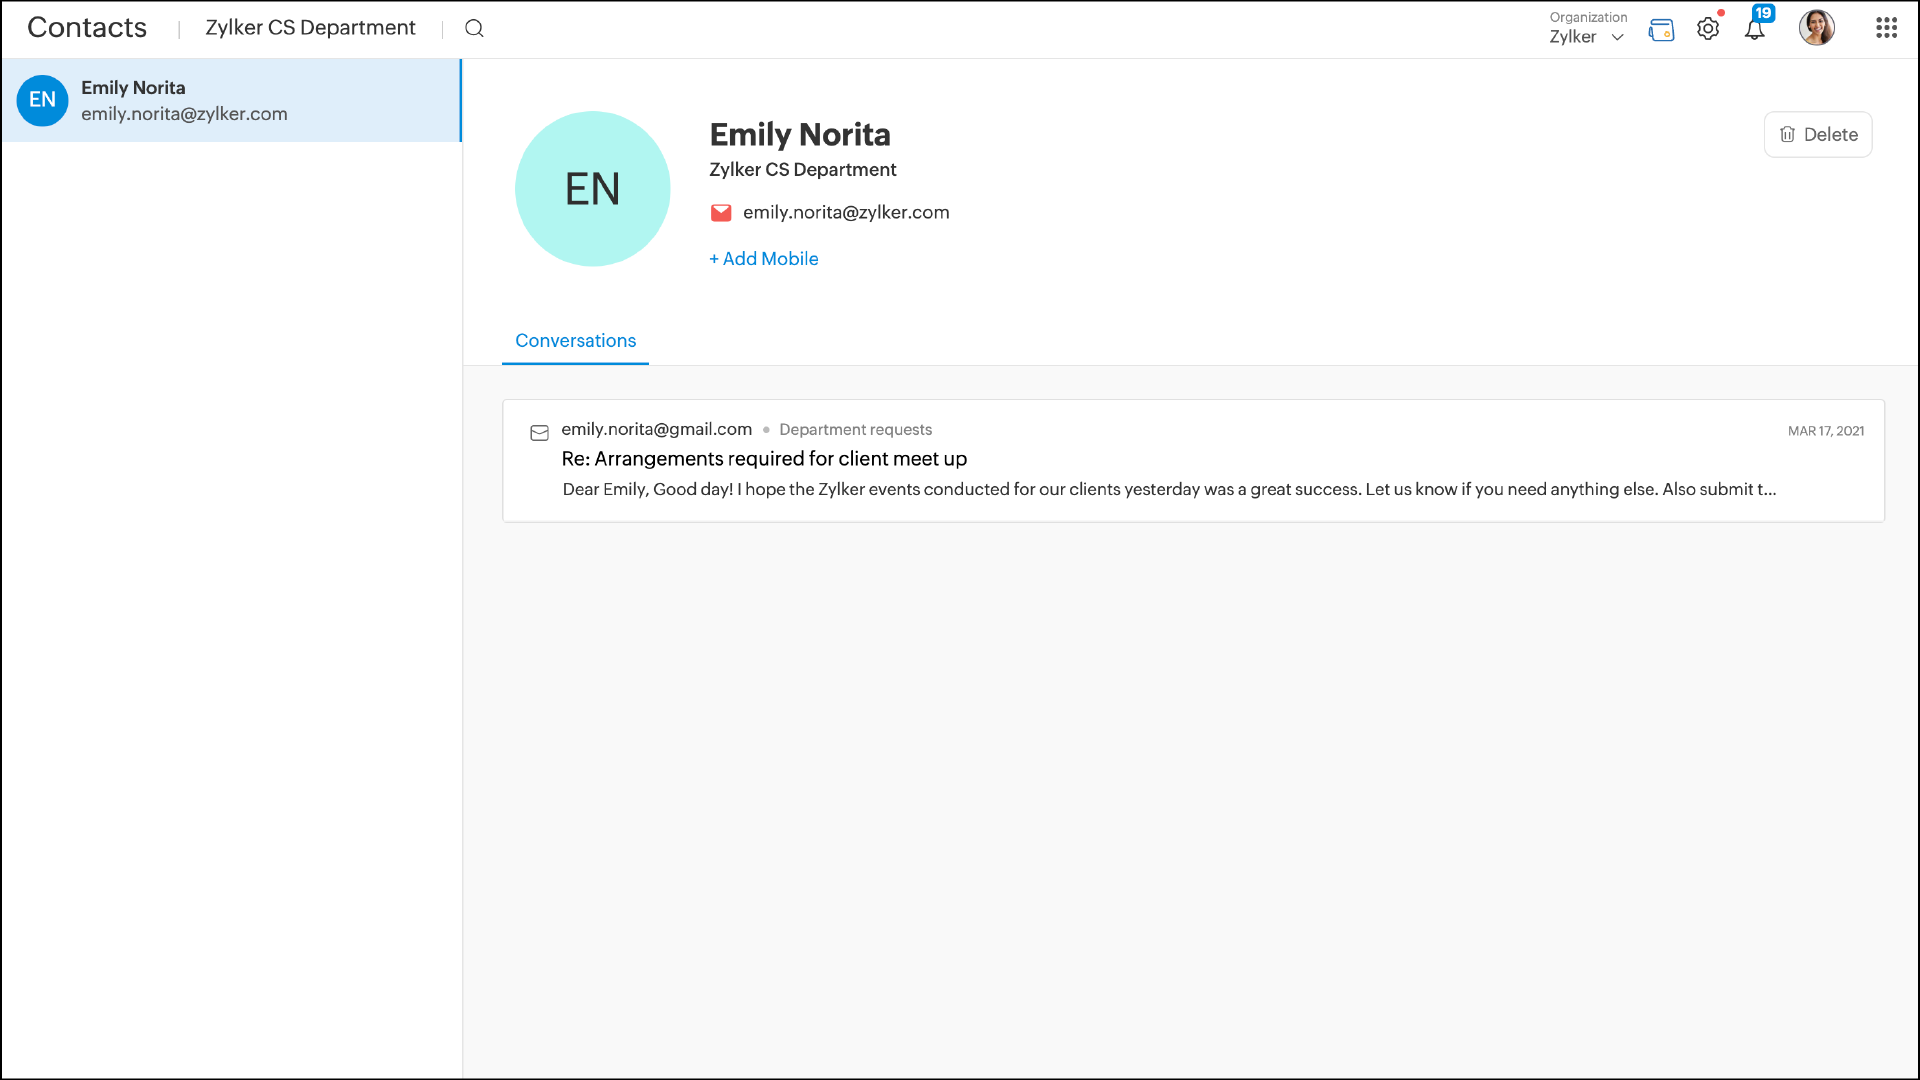Image resolution: width=1920 pixels, height=1080 pixels.
Task: Click the Contacts header title
Action: tap(87, 28)
